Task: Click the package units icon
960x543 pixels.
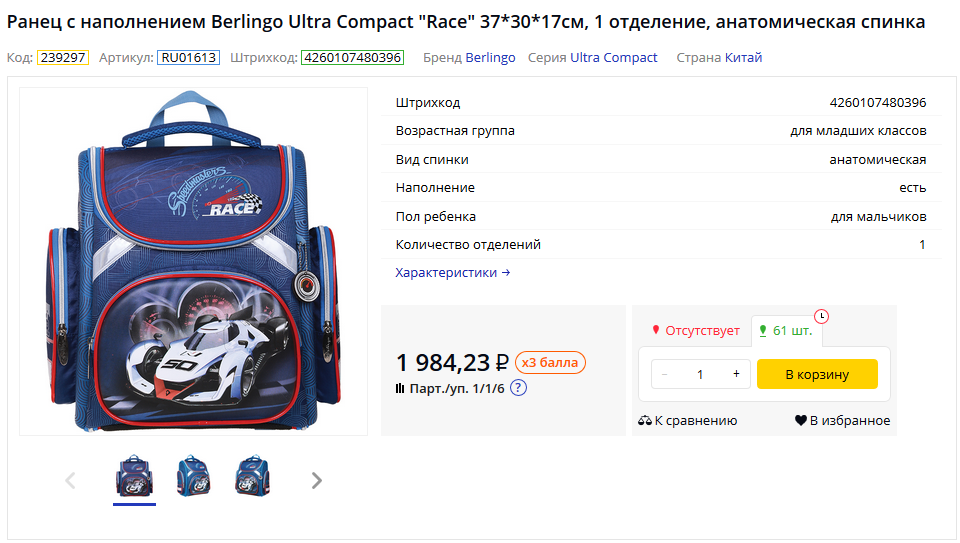Action: (400, 388)
